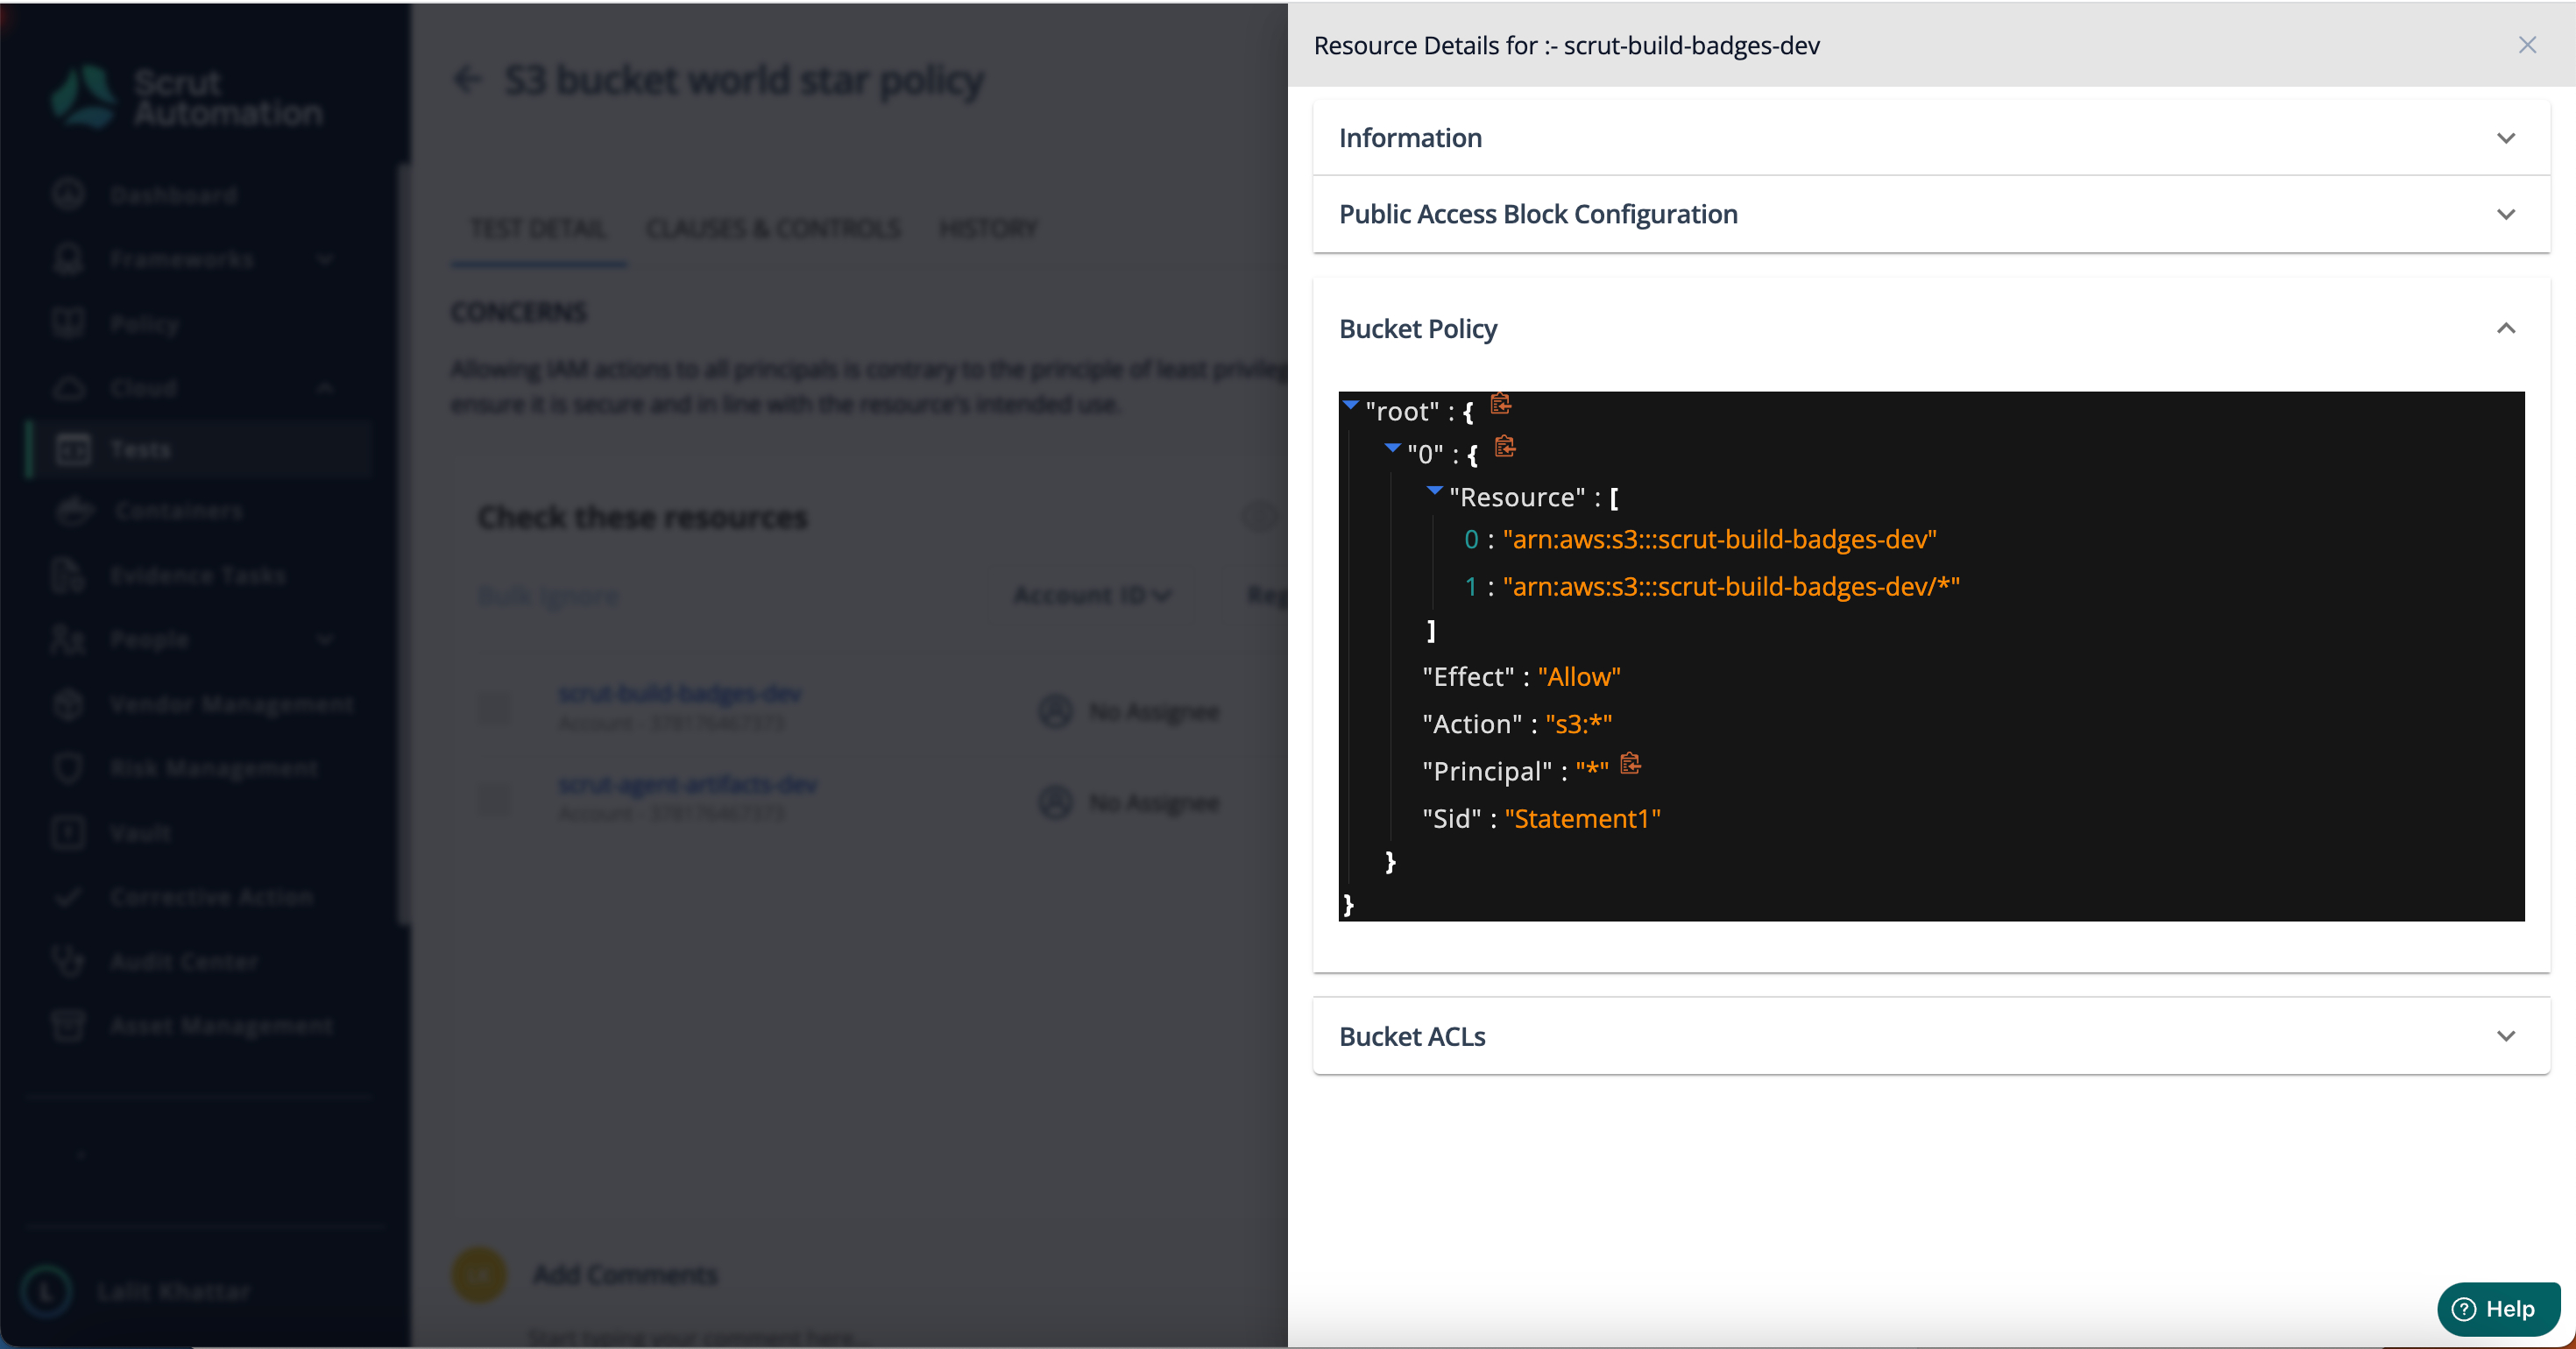Click the Vault sidebar icon
Screen dimensions: 2576x1349
68,832
